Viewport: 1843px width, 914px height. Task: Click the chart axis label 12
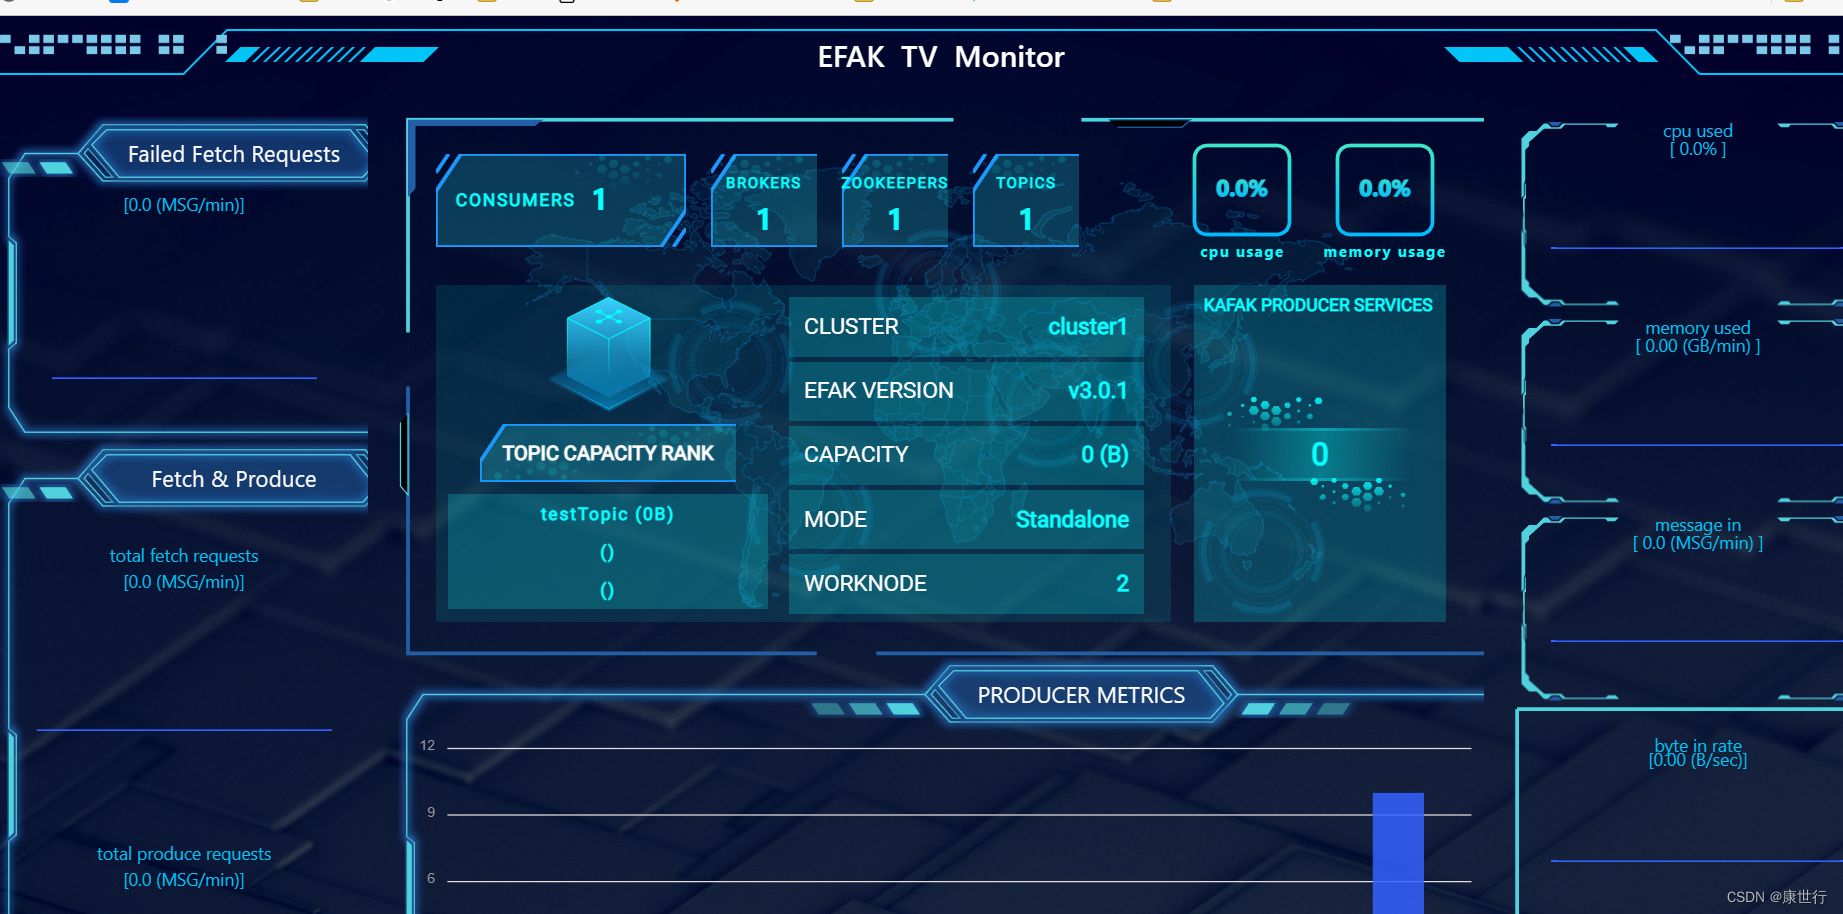[428, 745]
